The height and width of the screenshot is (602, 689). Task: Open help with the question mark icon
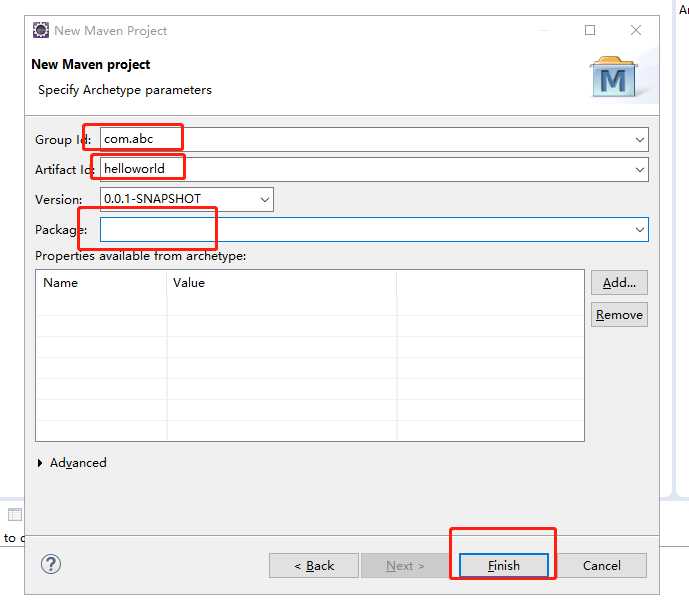coord(51,564)
